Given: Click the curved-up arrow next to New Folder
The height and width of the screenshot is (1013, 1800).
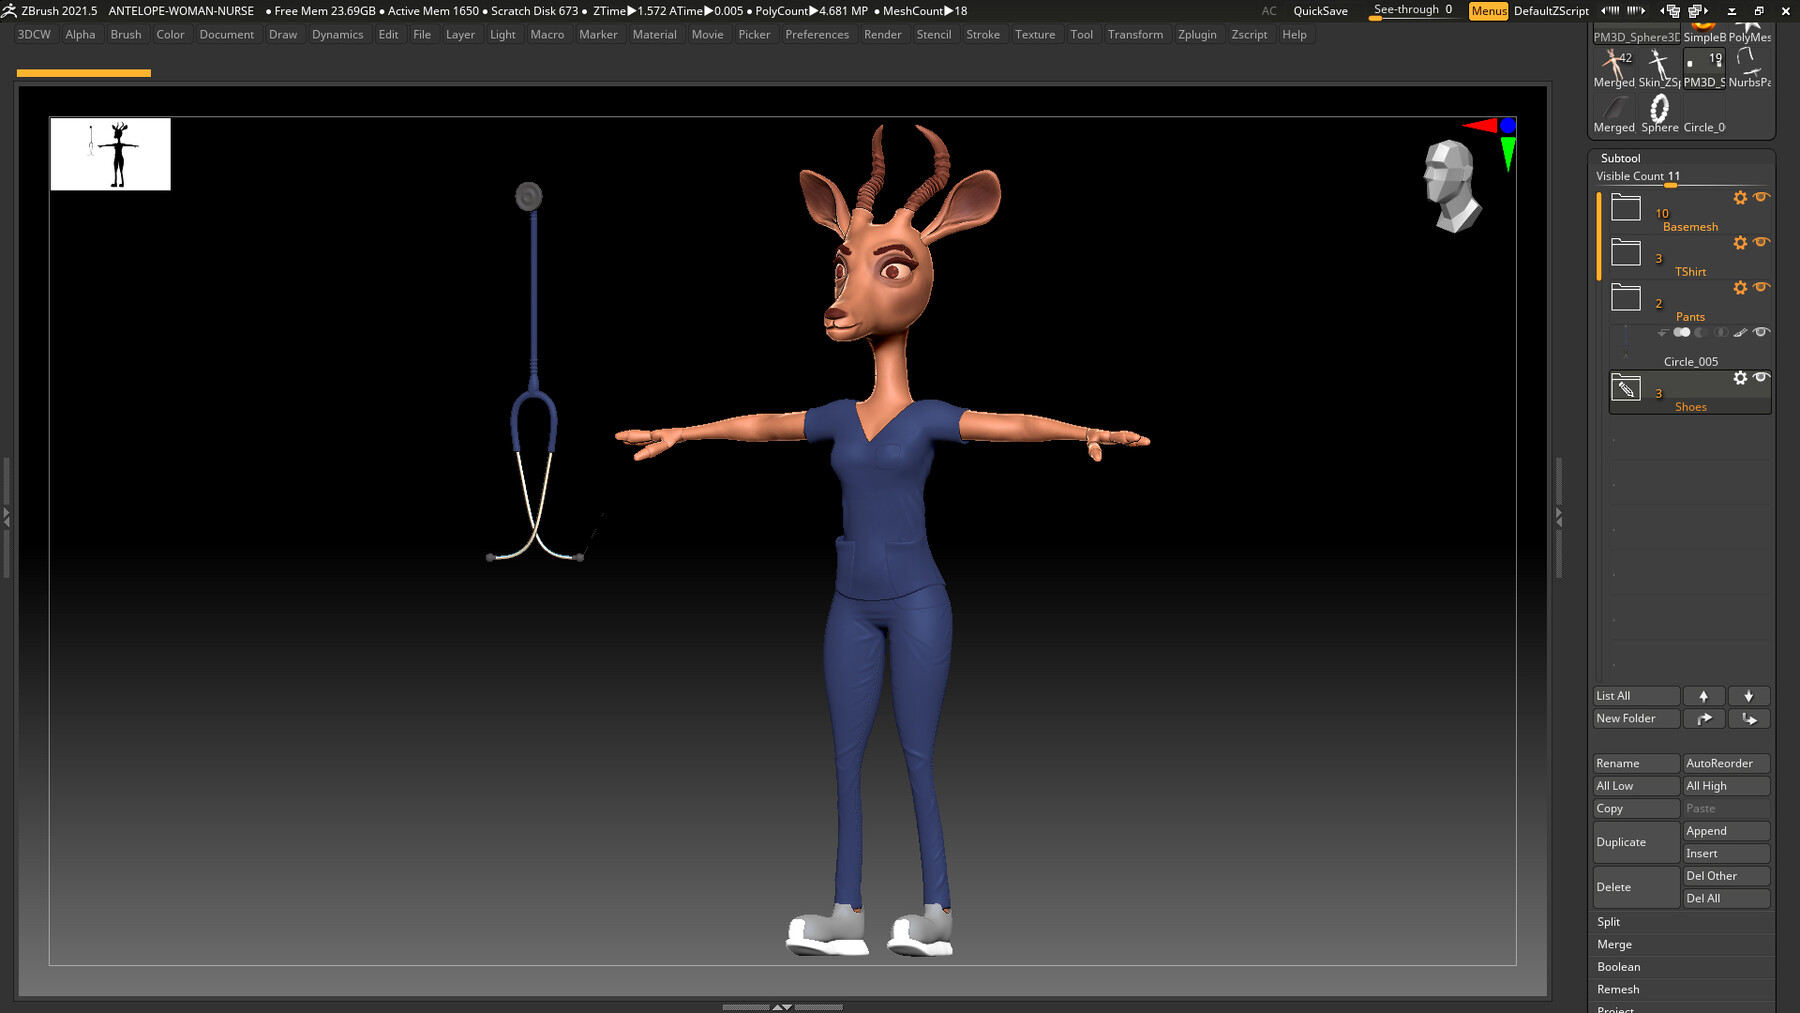Looking at the screenshot, I should click(x=1704, y=719).
